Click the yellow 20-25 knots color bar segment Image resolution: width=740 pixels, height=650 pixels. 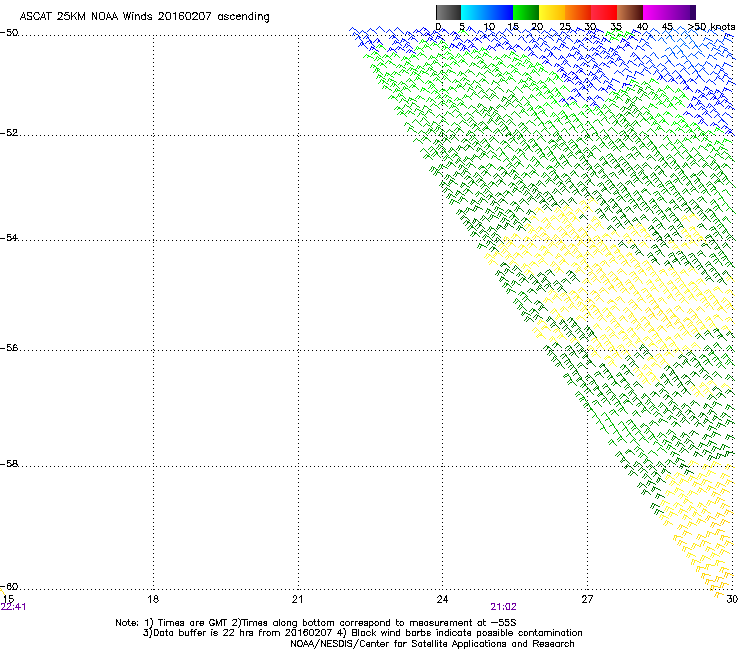point(552,12)
